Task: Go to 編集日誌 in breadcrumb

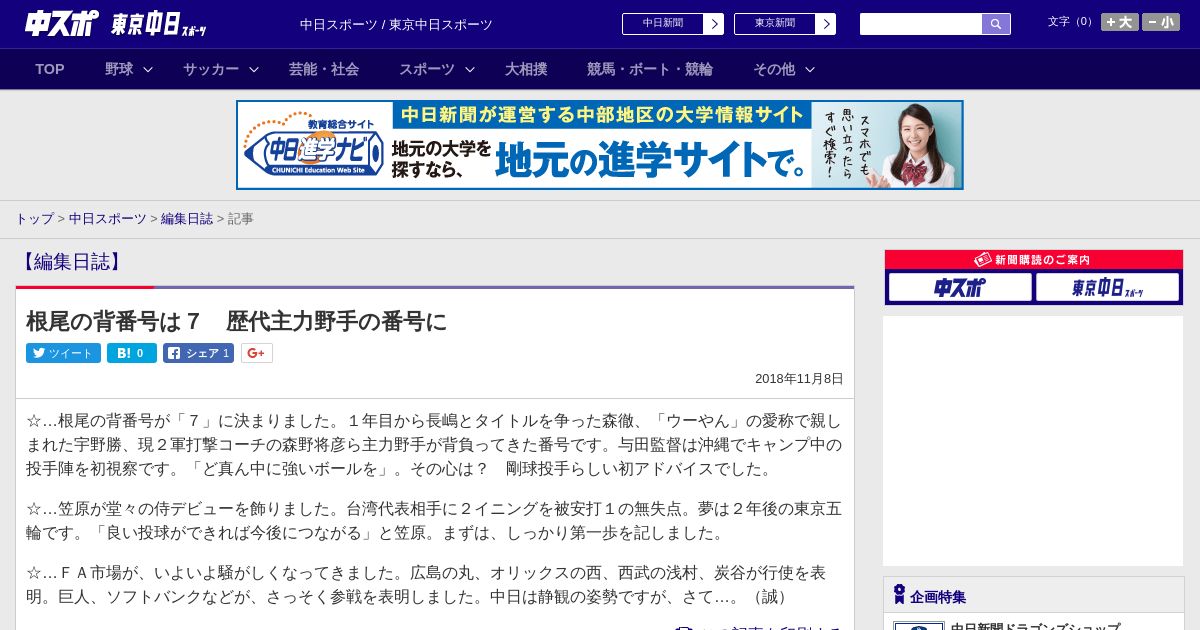Action: [187, 218]
